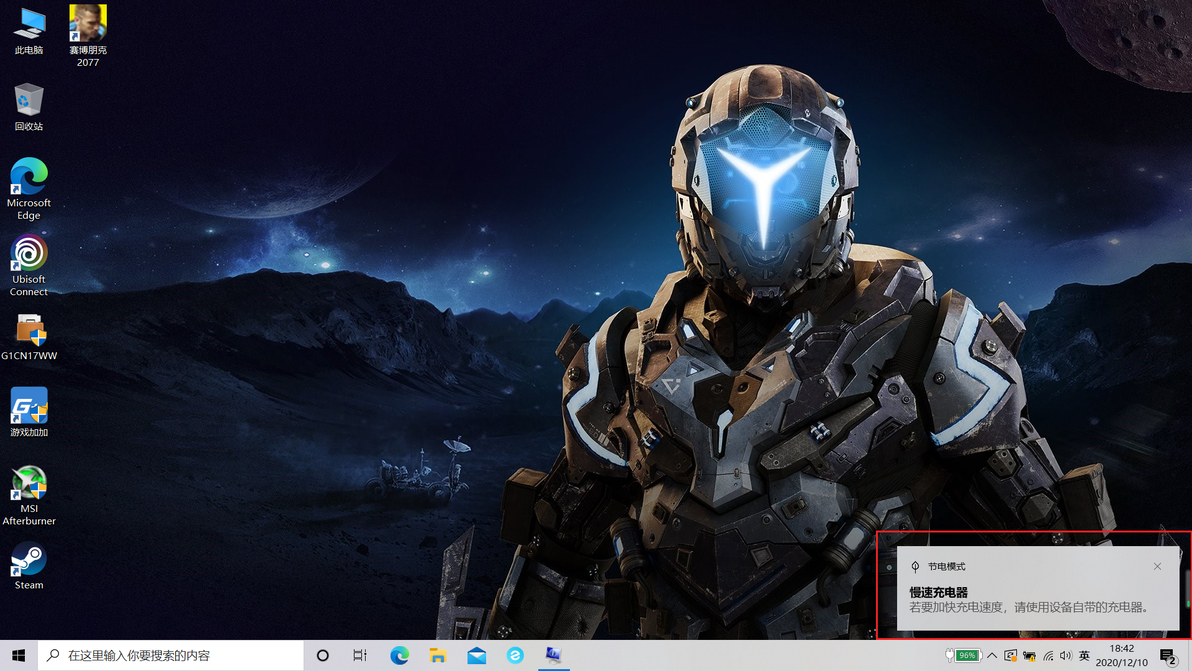This screenshot has width=1192, height=671.
Task: Select the 游戏加加 desktop shortcut
Action: pyautogui.click(x=29, y=412)
